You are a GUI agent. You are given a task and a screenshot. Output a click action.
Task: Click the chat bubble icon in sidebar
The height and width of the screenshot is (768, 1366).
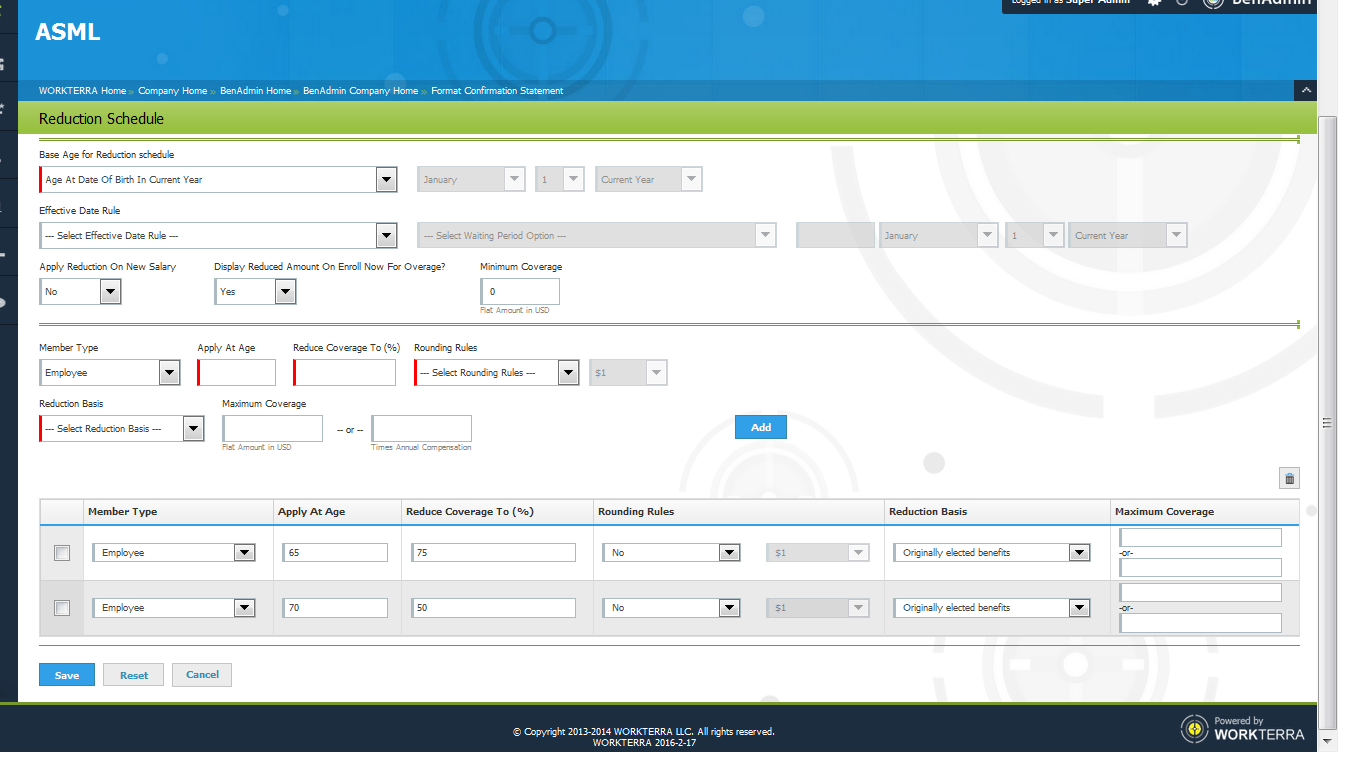[5, 303]
